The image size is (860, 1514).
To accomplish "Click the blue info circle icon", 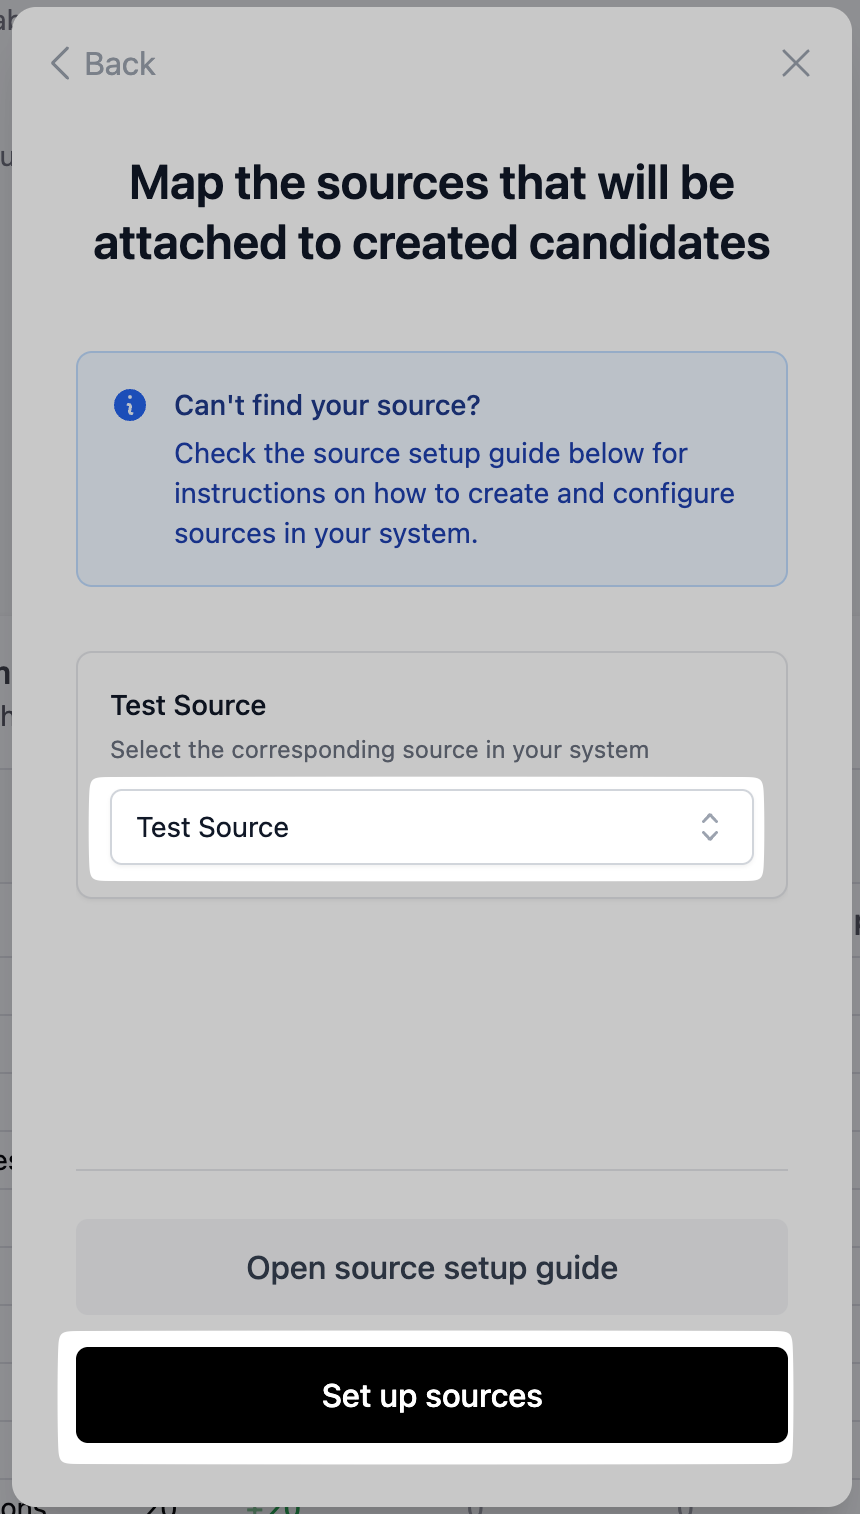I will pos(130,405).
